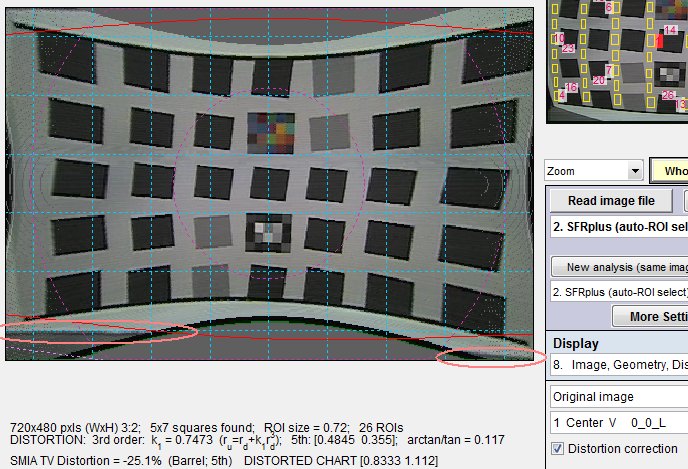Screen dimensions: 688x469
Task: Open the upper SFRplus auto-ROI module dropdown
Action: coord(619,227)
